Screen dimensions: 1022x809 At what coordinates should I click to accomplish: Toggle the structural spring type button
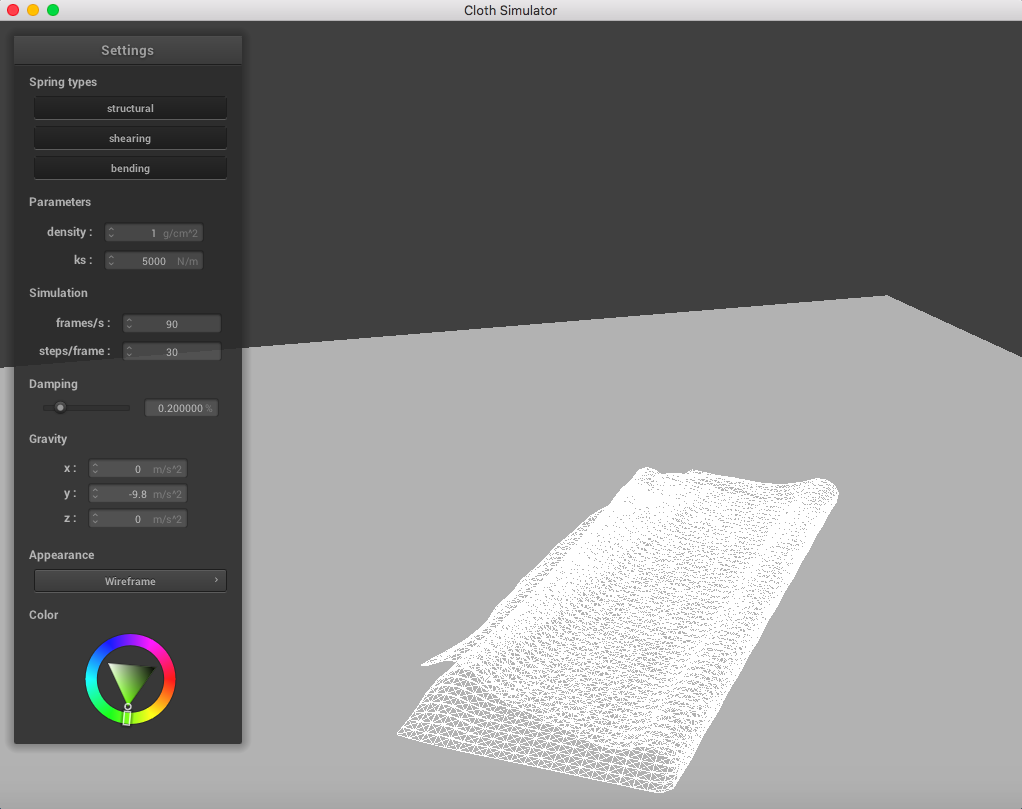click(x=130, y=108)
